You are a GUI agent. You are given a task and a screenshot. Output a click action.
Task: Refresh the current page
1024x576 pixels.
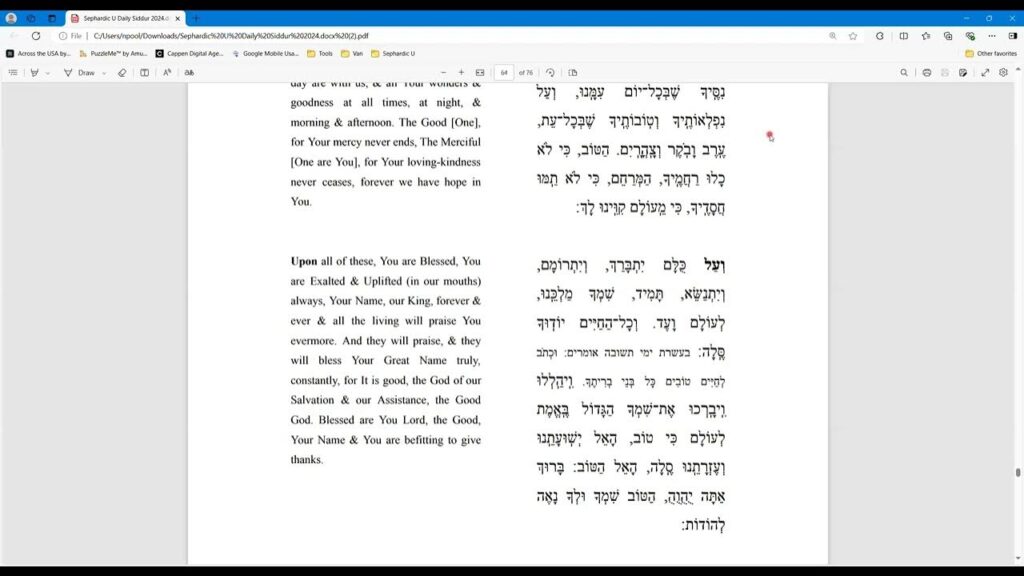pos(36,36)
